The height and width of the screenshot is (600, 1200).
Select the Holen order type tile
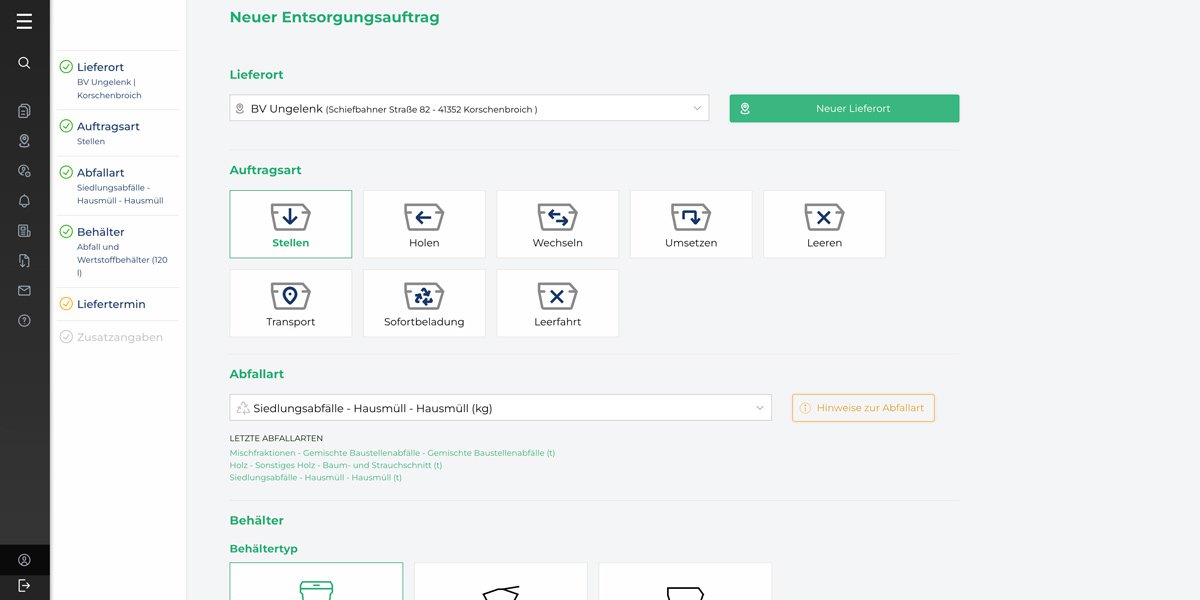424,224
